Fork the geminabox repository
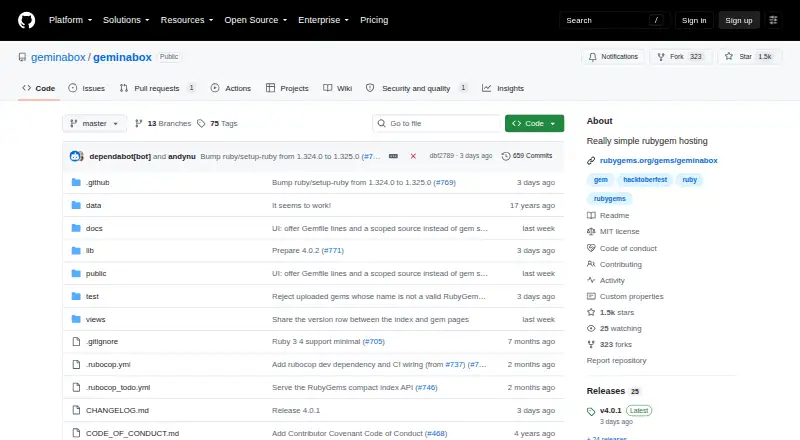800x440 pixels. pyautogui.click(x=681, y=57)
